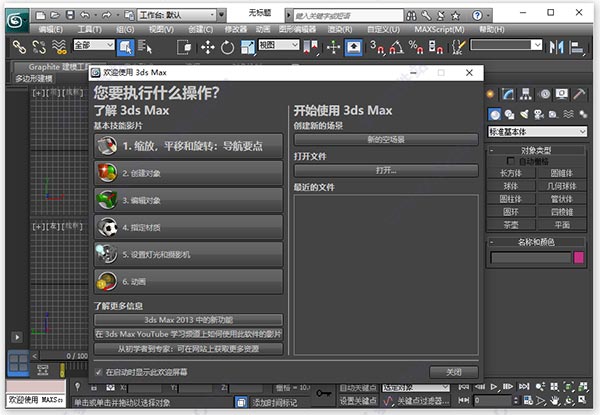Select the Lights category icon

(524, 114)
